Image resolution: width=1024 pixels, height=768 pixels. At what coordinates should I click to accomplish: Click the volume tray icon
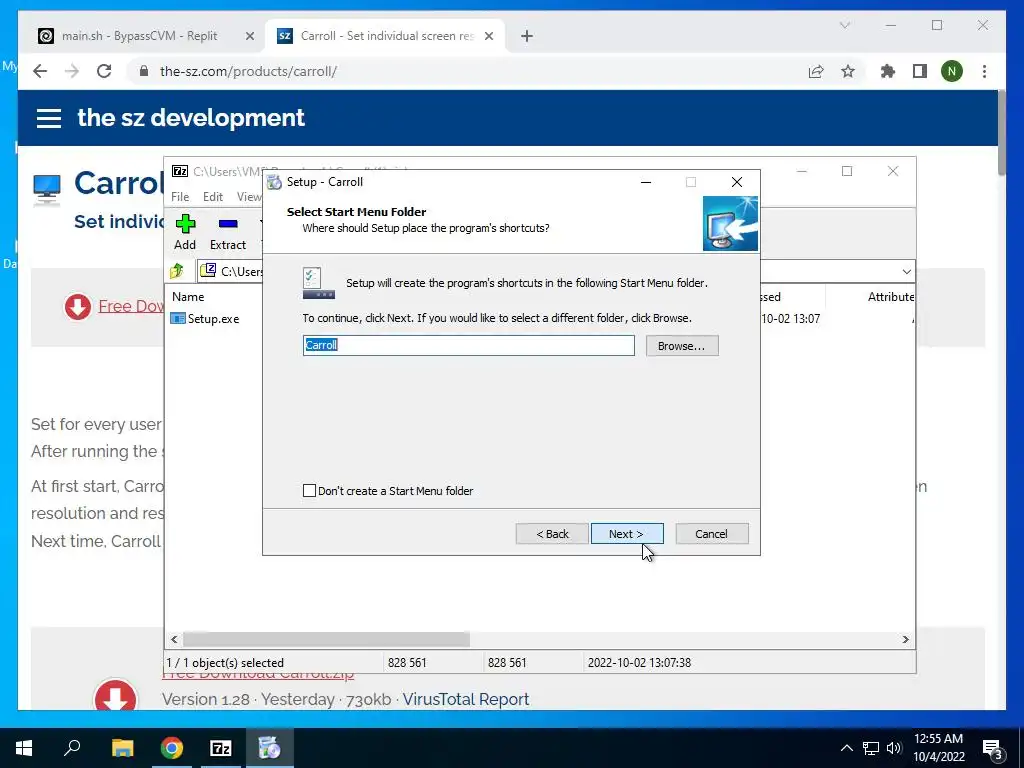click(894, 748)
